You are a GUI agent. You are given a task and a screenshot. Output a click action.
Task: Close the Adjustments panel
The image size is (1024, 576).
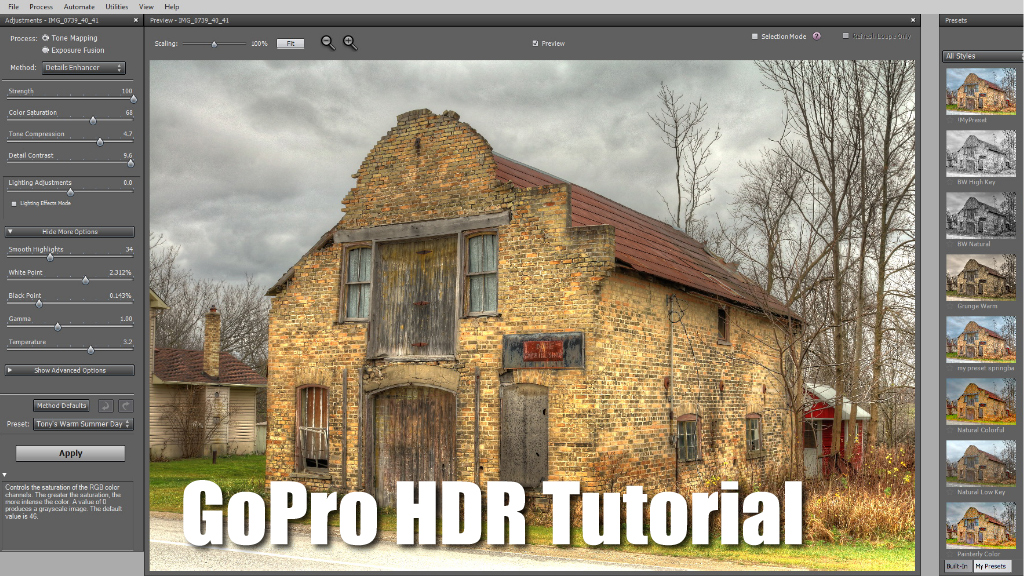136,20
